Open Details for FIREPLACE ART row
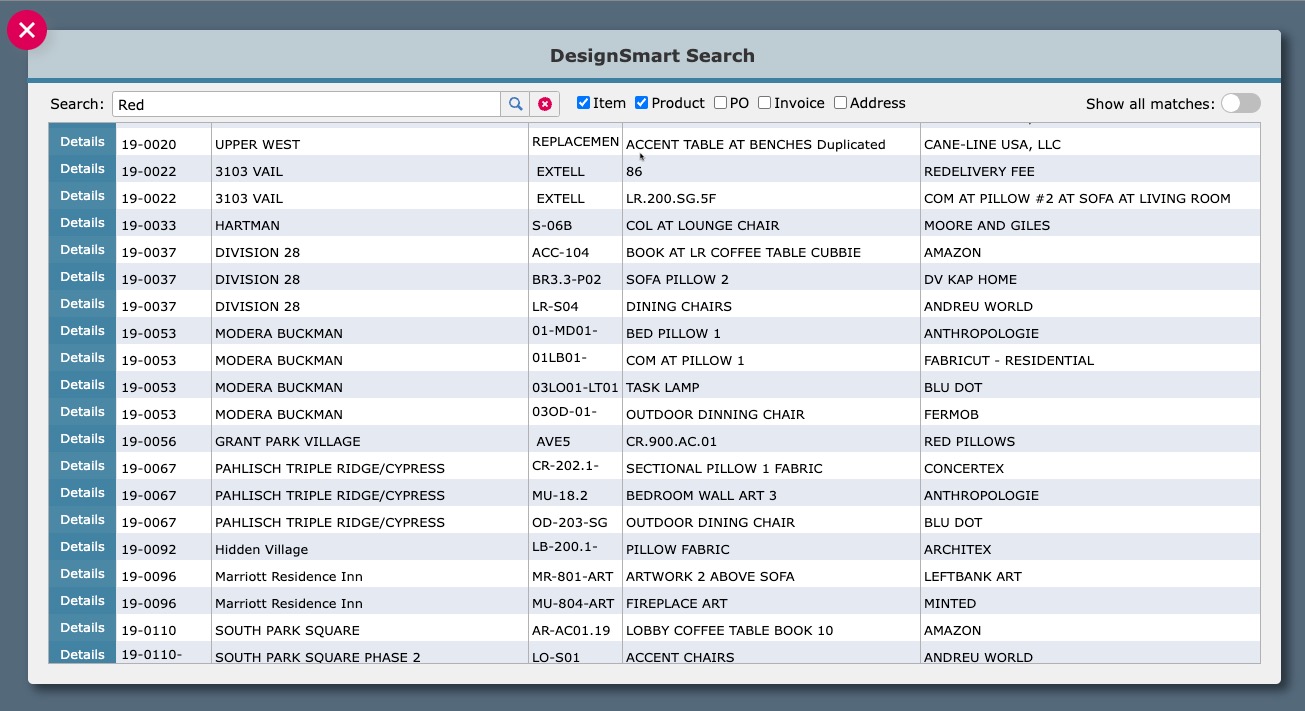 tap(82, 601)
